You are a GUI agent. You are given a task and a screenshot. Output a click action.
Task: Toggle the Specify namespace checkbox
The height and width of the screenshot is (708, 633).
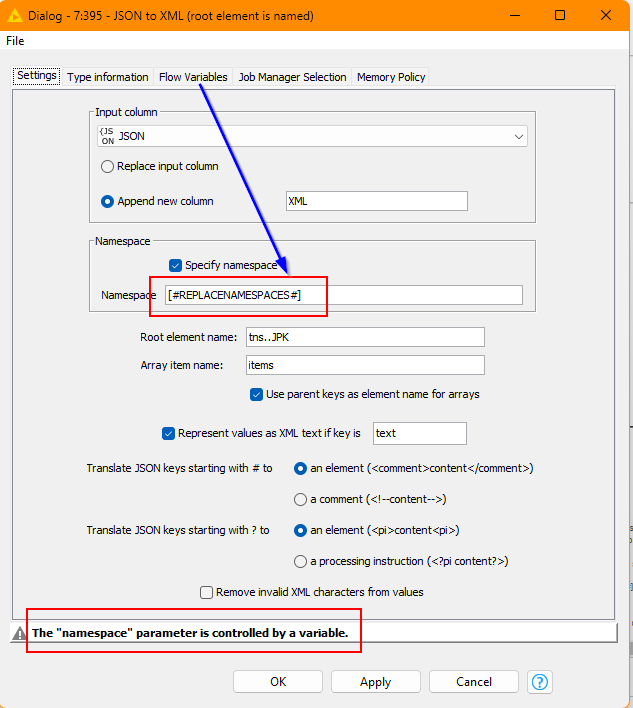(176, 265)
